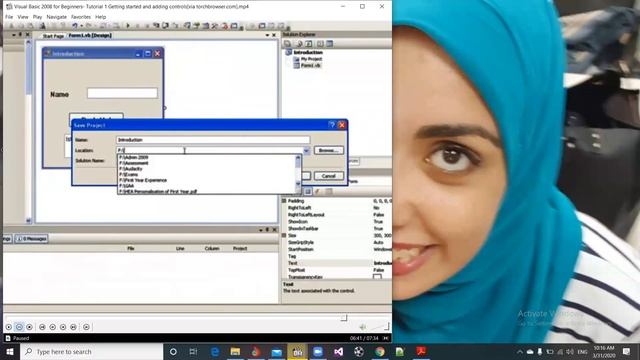
Task: Choose F:\Exams from suggestion list
Action: click(129, 174)
